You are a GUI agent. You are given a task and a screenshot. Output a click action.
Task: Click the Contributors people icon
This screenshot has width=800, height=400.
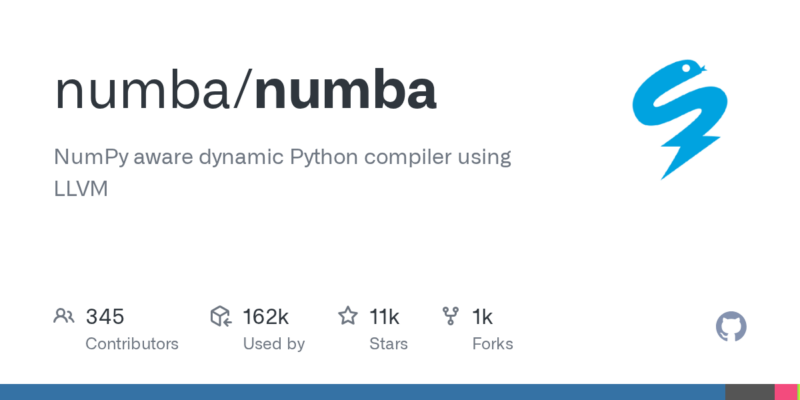pos(64,317)
